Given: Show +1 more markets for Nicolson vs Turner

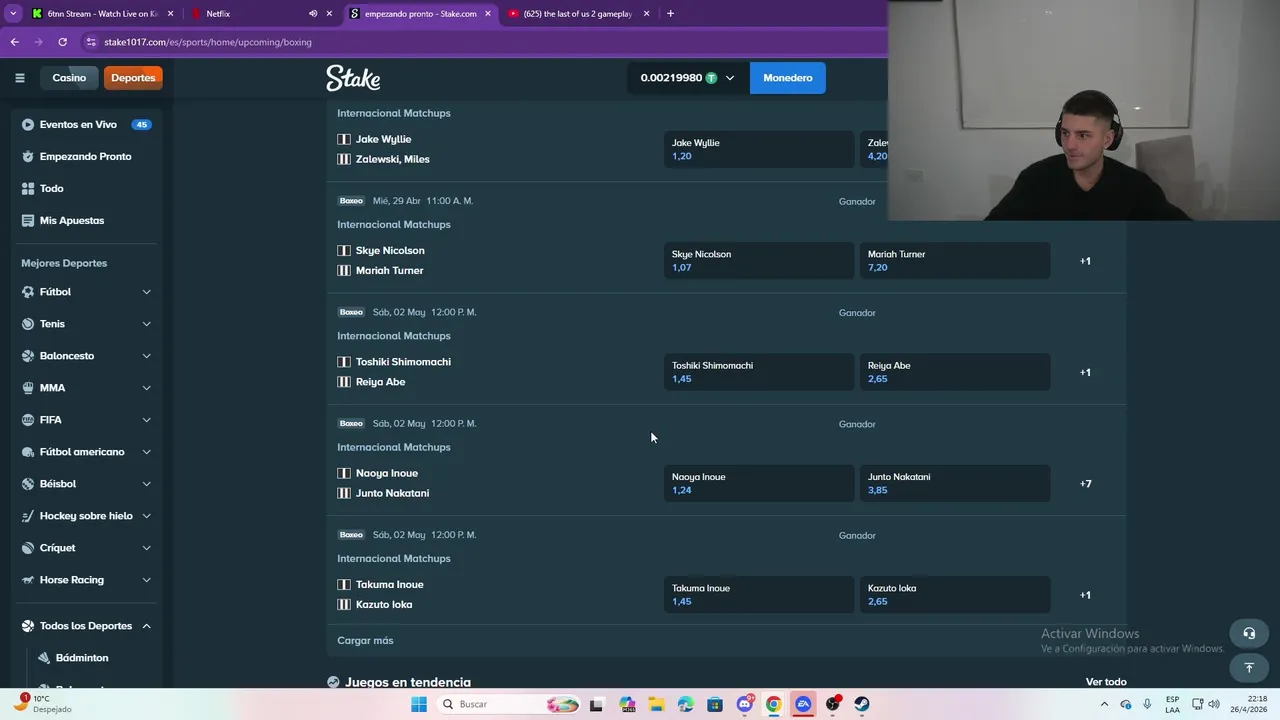Looking at the screenshot, I should click(1085, 261).
